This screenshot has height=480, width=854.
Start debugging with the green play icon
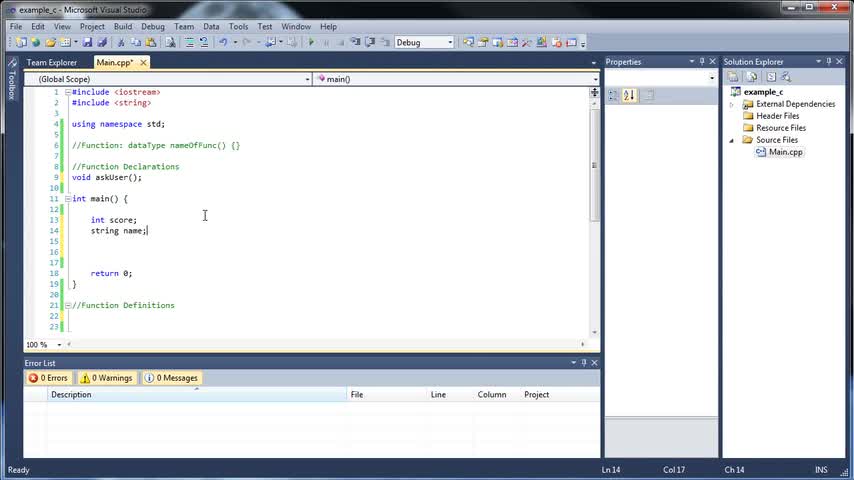(x=311, y=42)
